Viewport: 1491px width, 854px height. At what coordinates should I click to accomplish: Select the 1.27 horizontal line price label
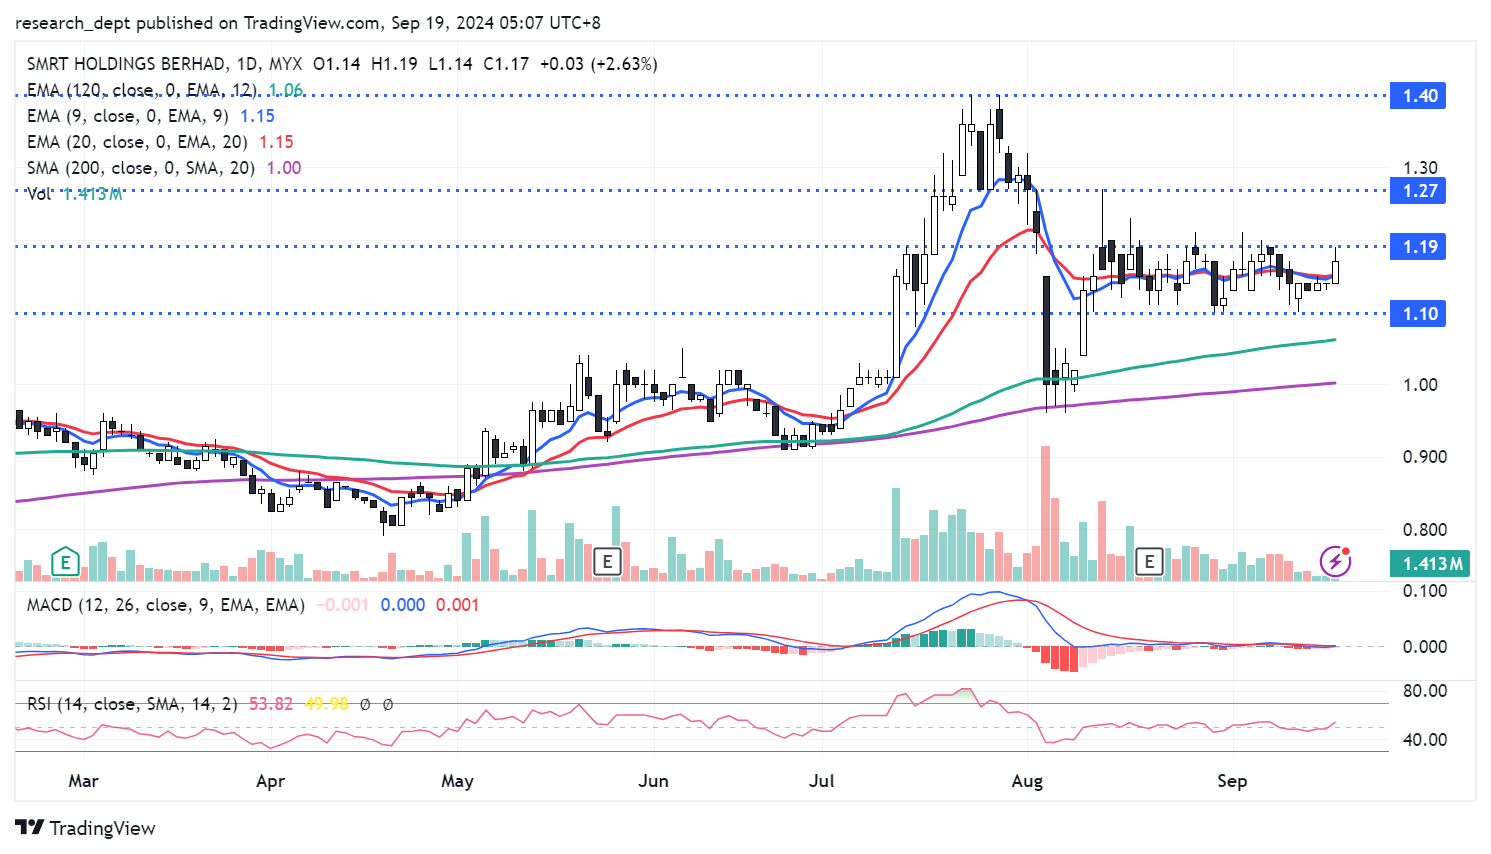(x=1419, y=191)
